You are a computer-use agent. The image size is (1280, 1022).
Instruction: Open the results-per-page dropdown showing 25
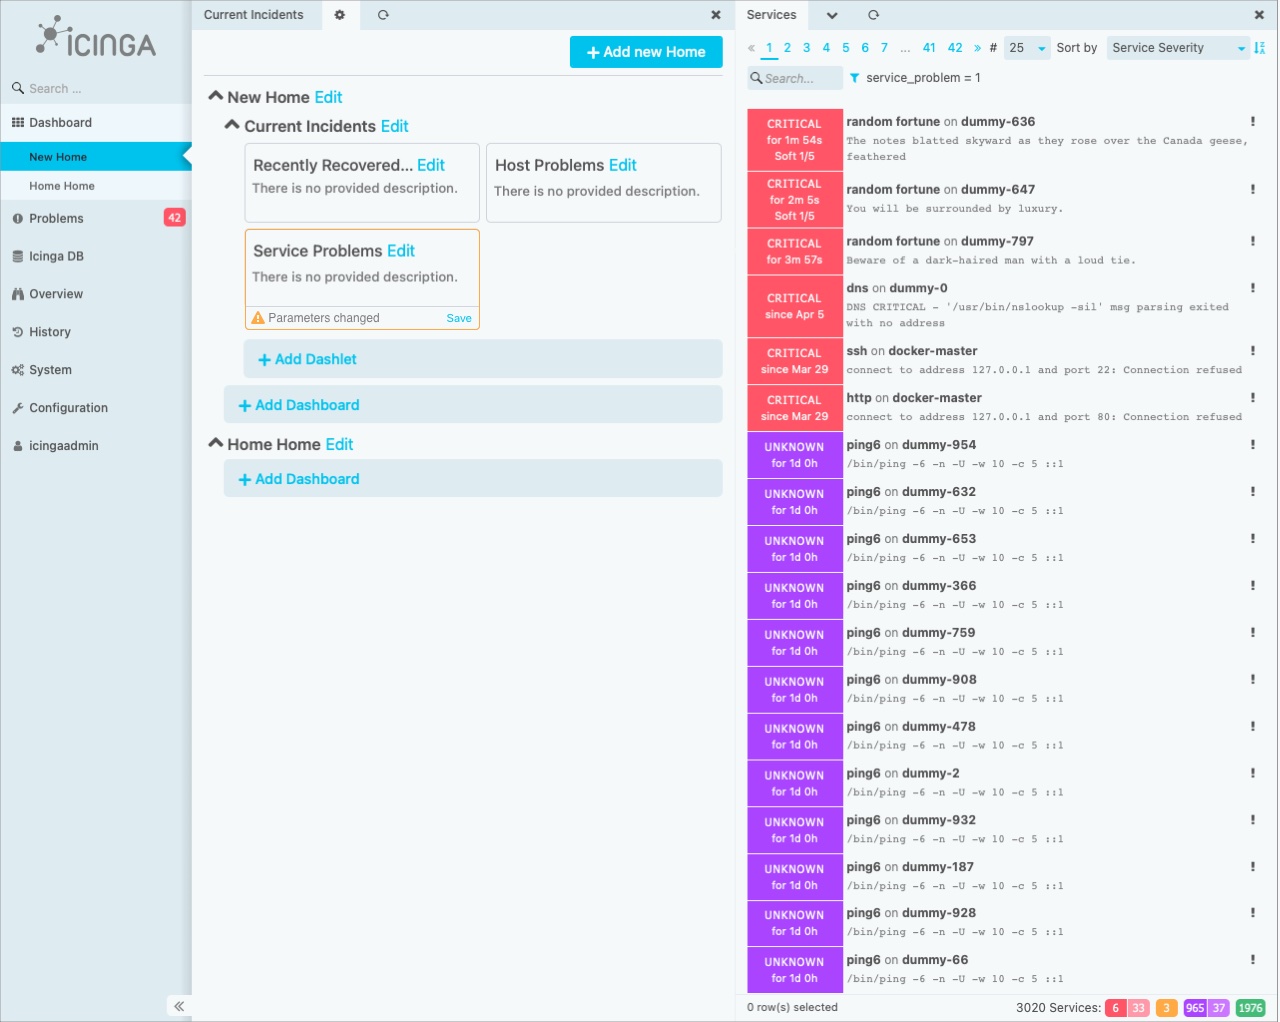1026,47
